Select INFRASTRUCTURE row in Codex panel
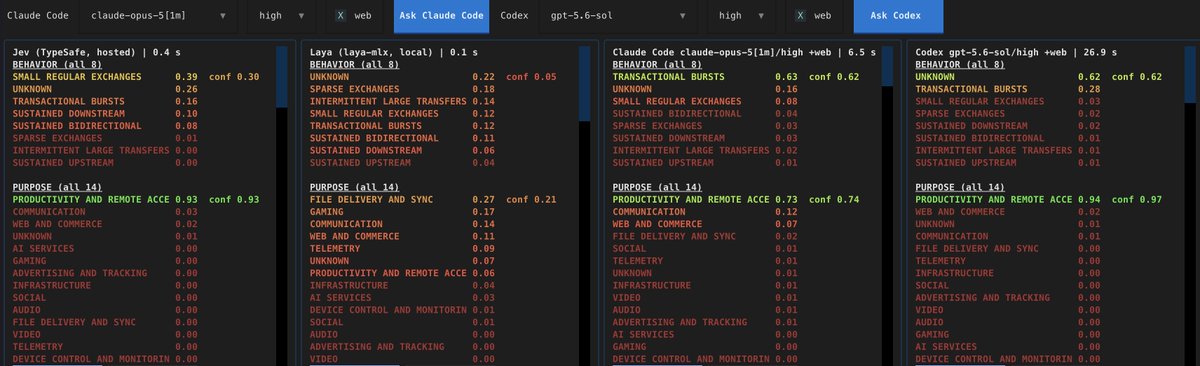Viewport: 1200px width, 366px height. [x=1009, y=273]
